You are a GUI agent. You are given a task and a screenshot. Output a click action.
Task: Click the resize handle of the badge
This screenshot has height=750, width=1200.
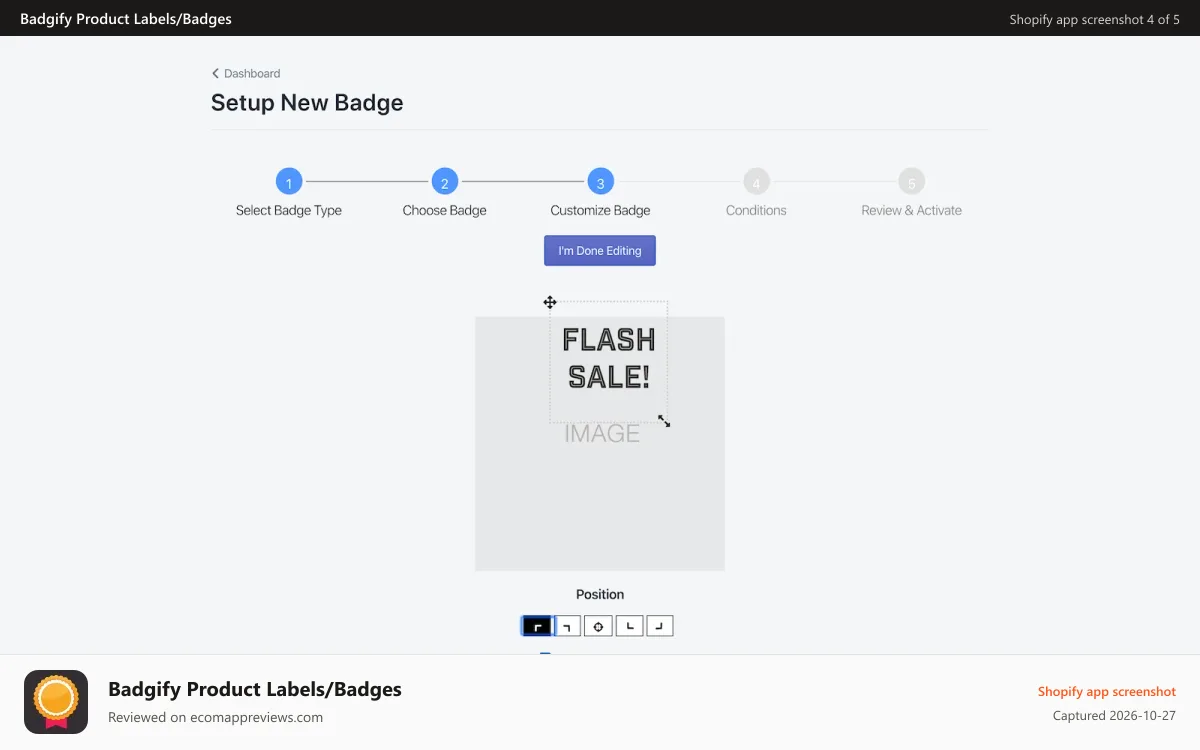coord(664,421)
